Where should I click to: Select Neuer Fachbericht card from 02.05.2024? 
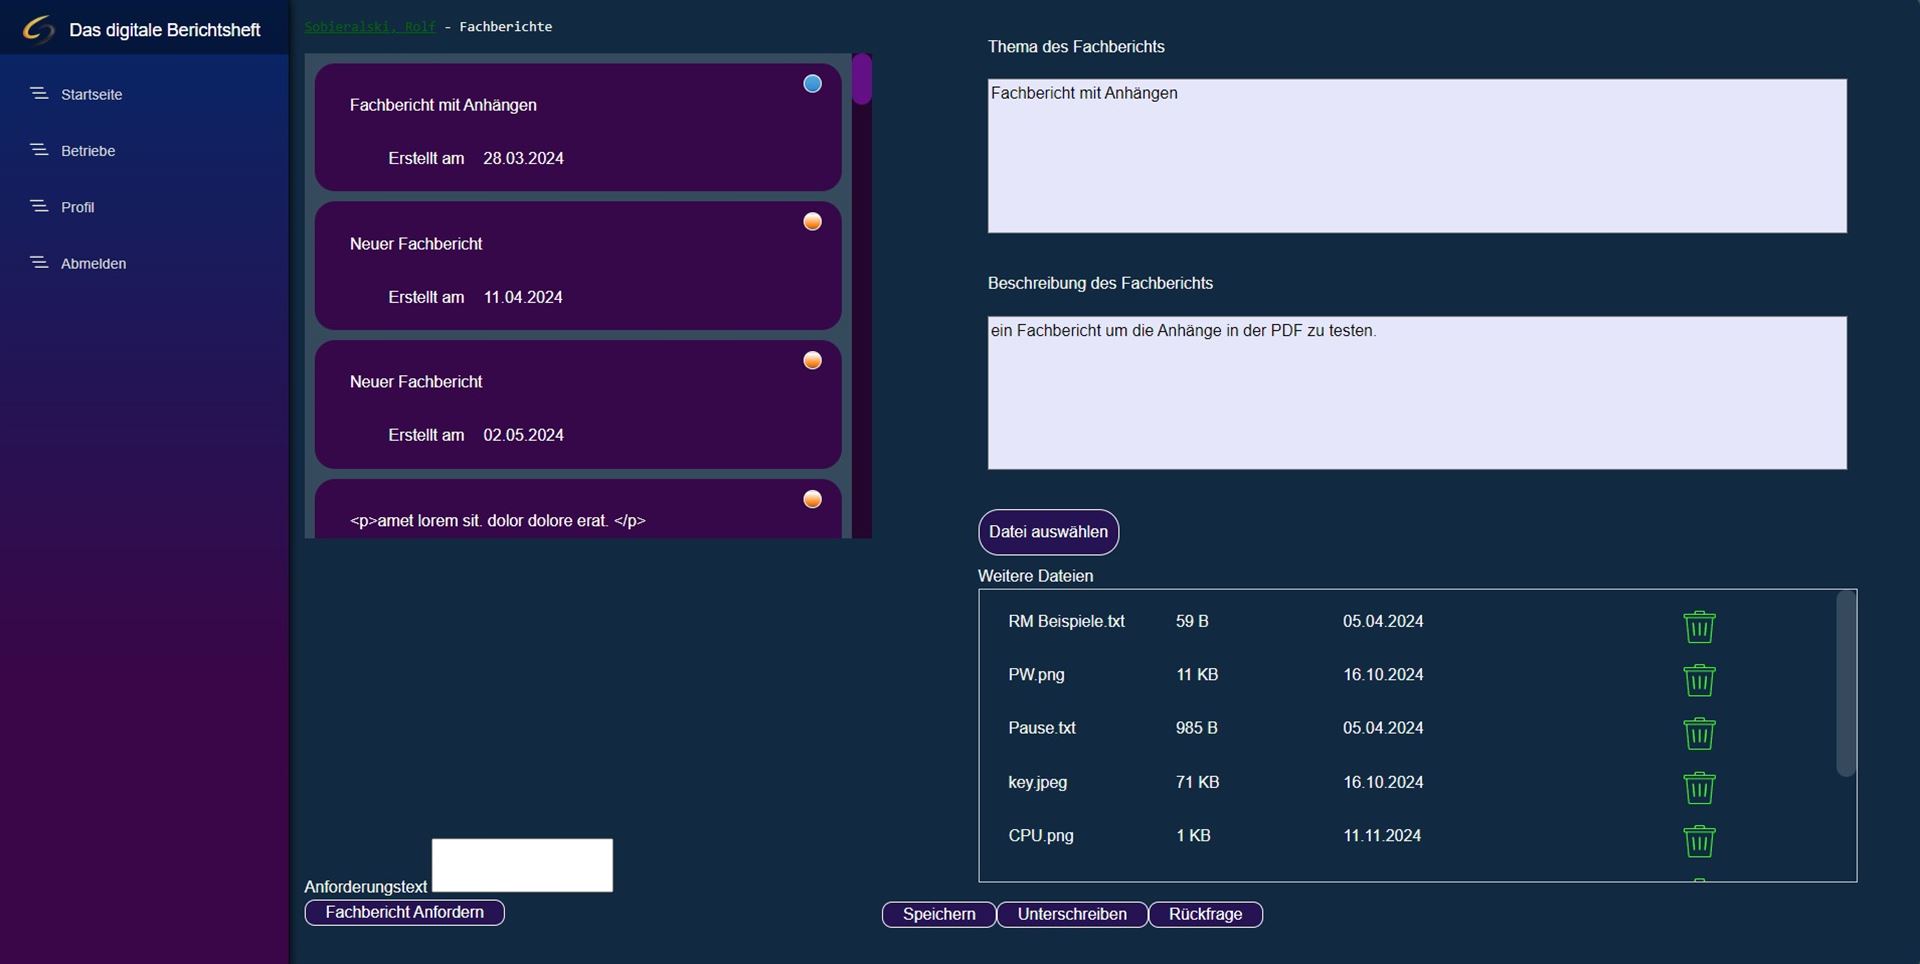point(578,404)
